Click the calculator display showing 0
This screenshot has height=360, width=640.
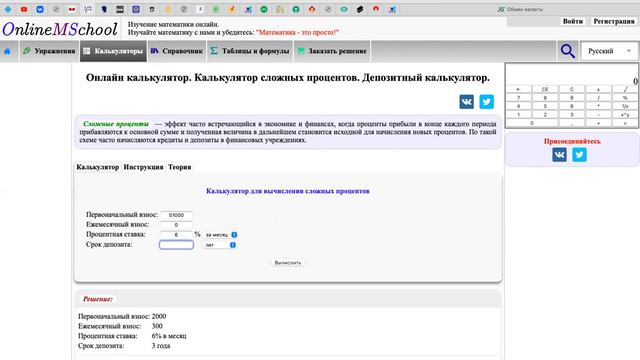pyautogui.click(x=572, y=74)
